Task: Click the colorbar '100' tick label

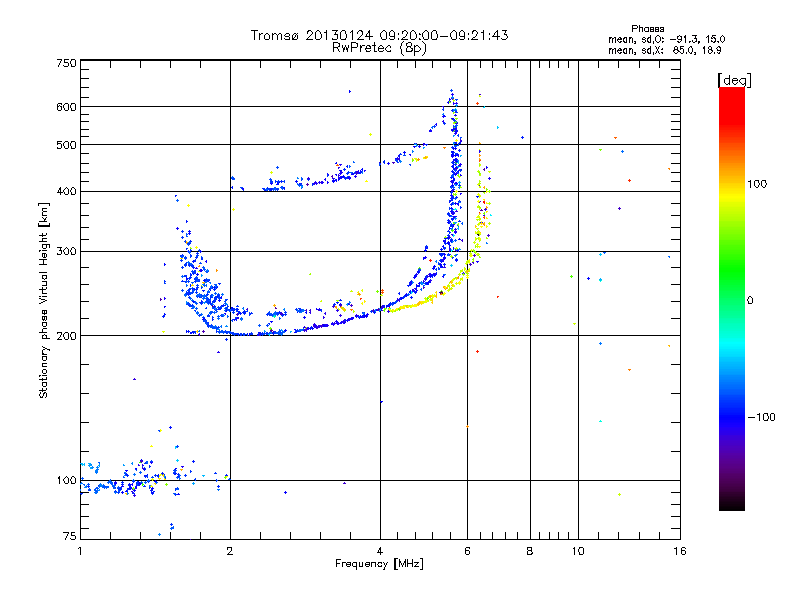Action: point(757,184)
